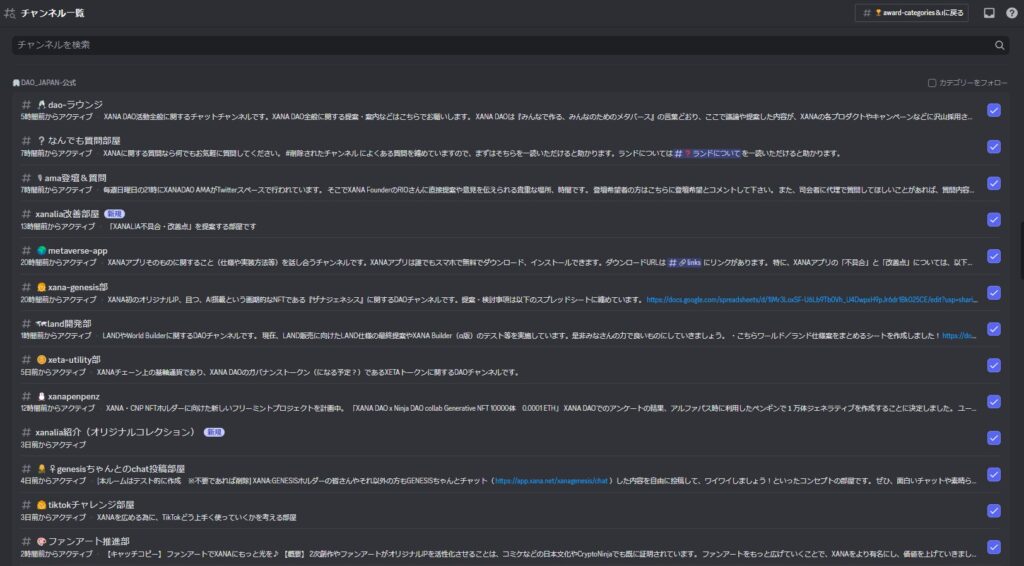Toggle the xeta-utility部 channel checkbox
The width and height of the screenshot is (1024, 566).
click(x=993, y=365)
